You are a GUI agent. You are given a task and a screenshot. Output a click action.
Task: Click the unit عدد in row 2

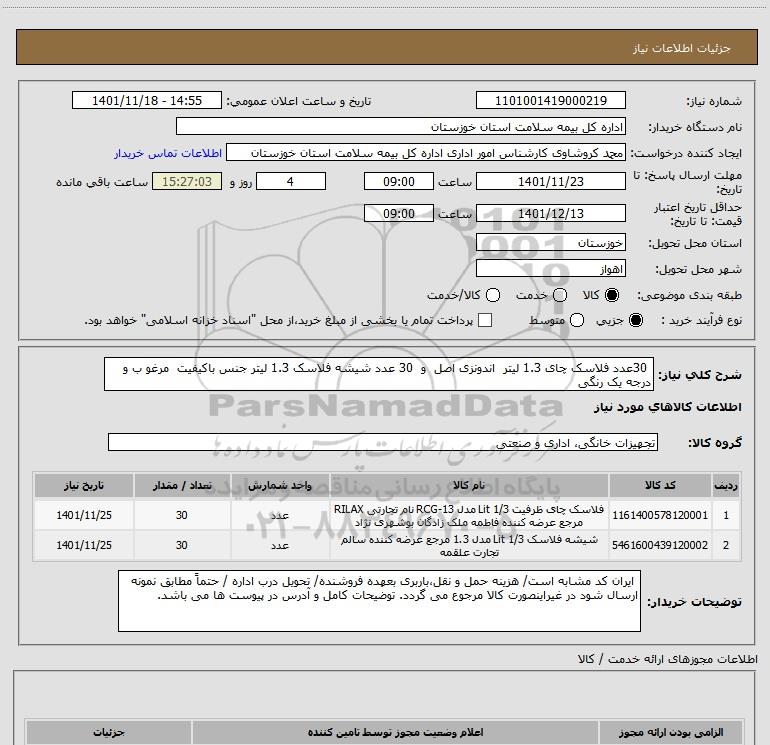(x=279, y=545)
